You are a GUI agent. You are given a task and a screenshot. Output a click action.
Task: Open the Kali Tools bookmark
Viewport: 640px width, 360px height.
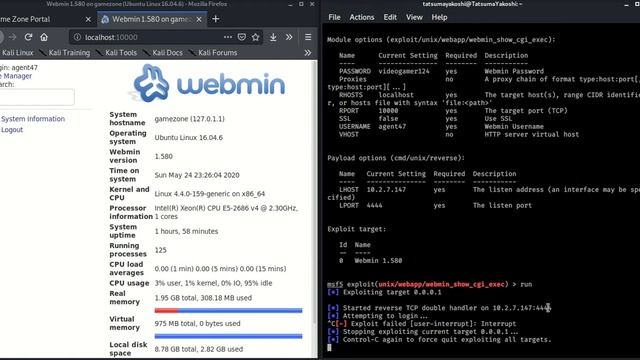[117, 53]
